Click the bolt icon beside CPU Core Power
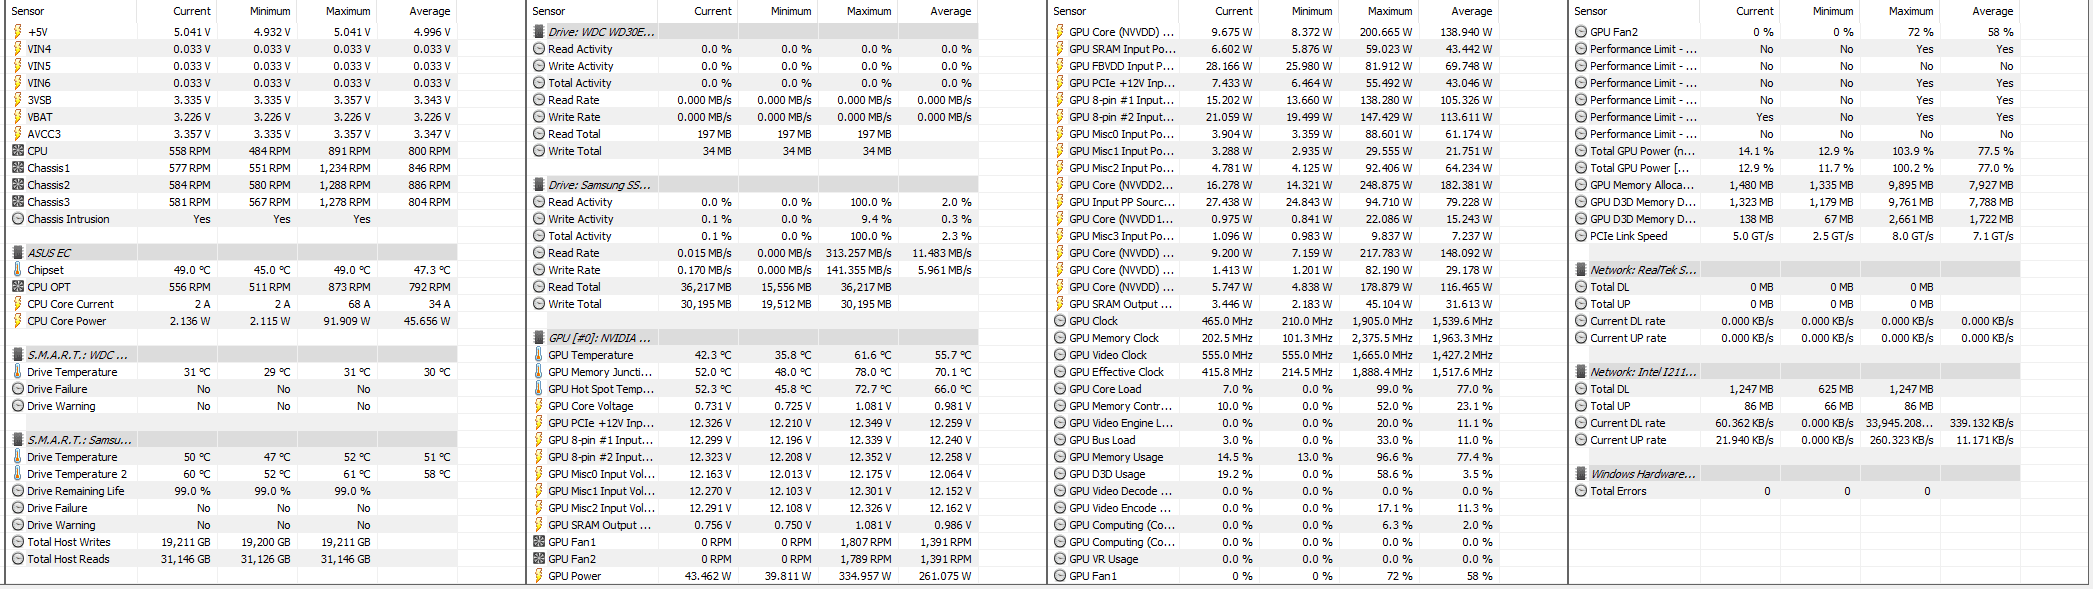Viewport: 2093px width, 589px height. point(18,321)
